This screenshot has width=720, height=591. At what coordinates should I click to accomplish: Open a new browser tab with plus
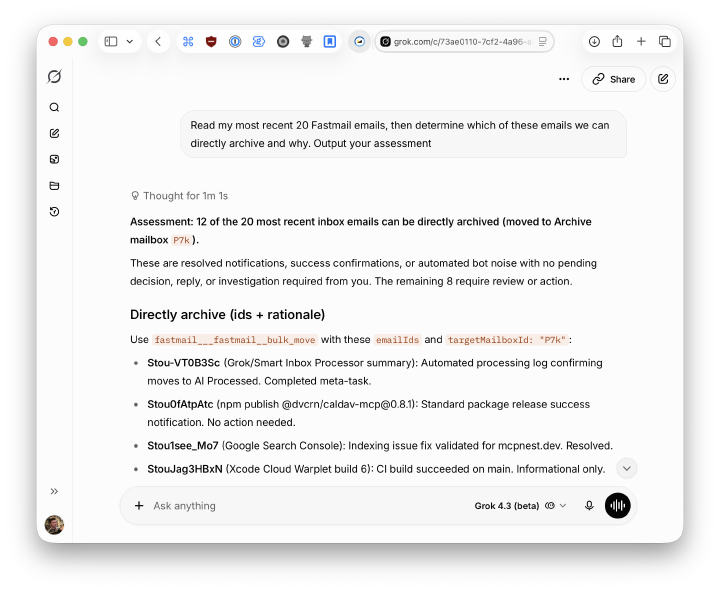(641, 42)
